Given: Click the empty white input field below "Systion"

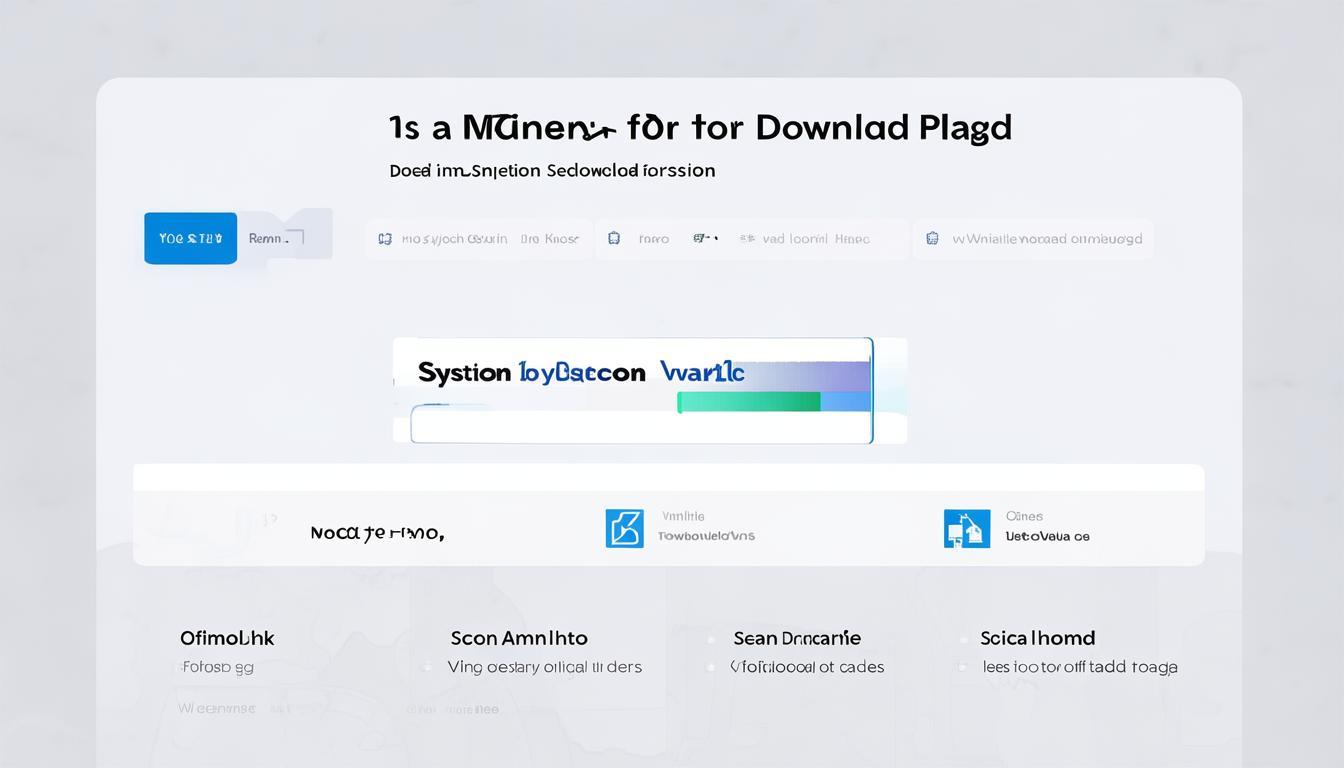Looking at the screenshot, I should coord(640,426).
